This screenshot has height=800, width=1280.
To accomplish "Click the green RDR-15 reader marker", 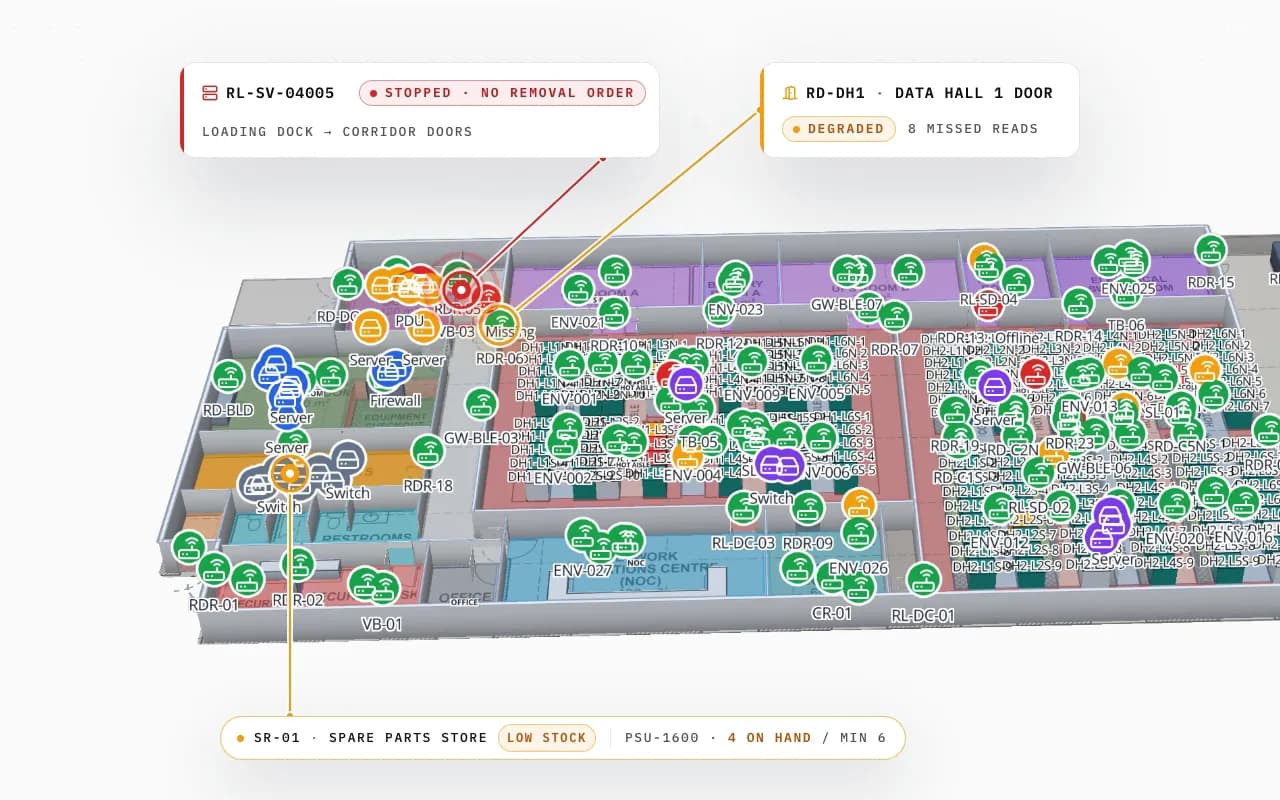I will [1211, 249].
